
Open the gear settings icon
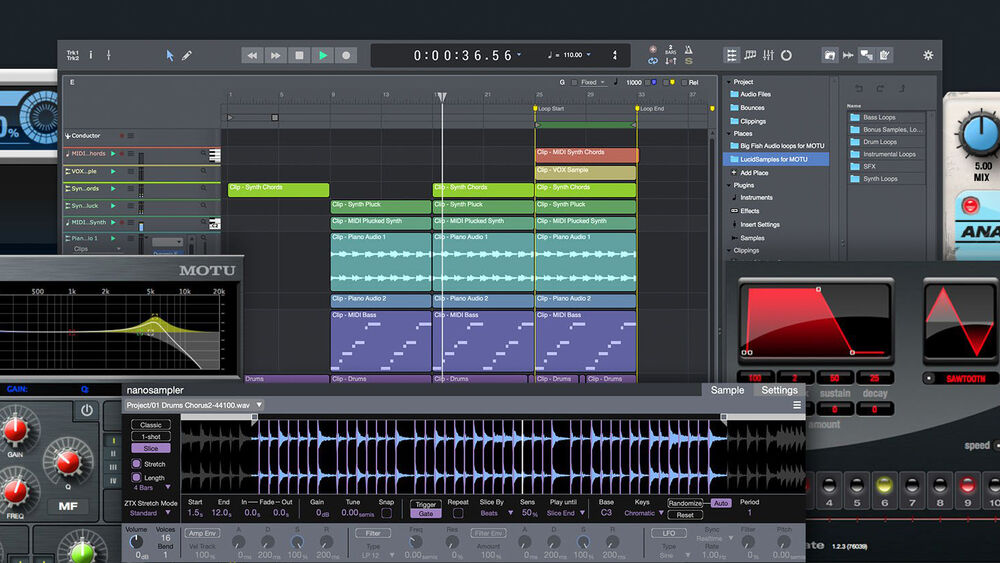(x=928, y=56)
